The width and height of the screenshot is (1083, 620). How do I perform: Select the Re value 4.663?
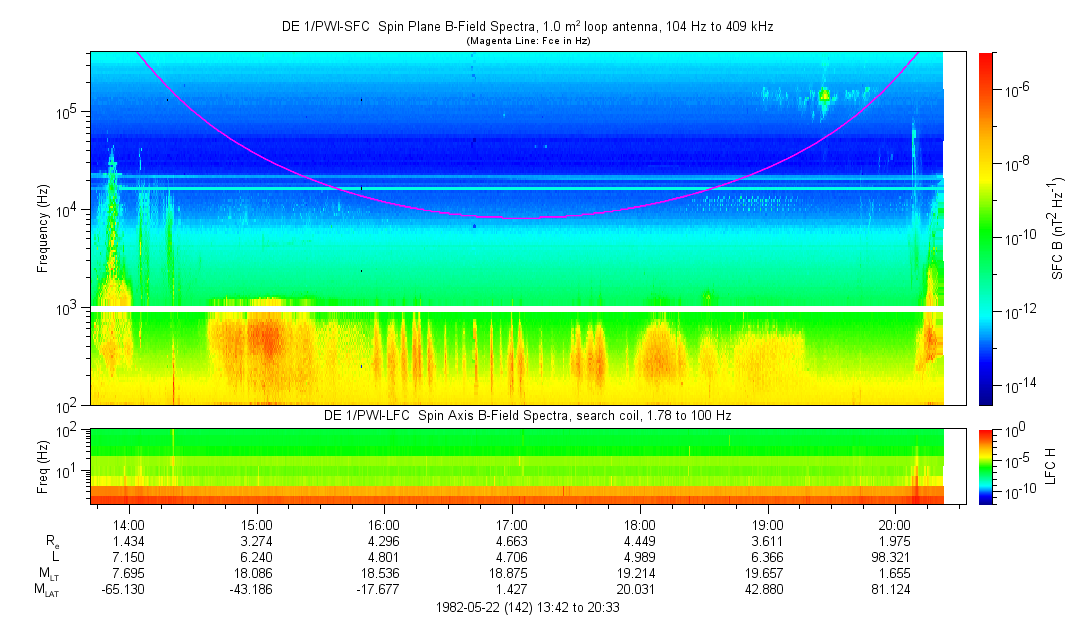[x=512, y=540]
